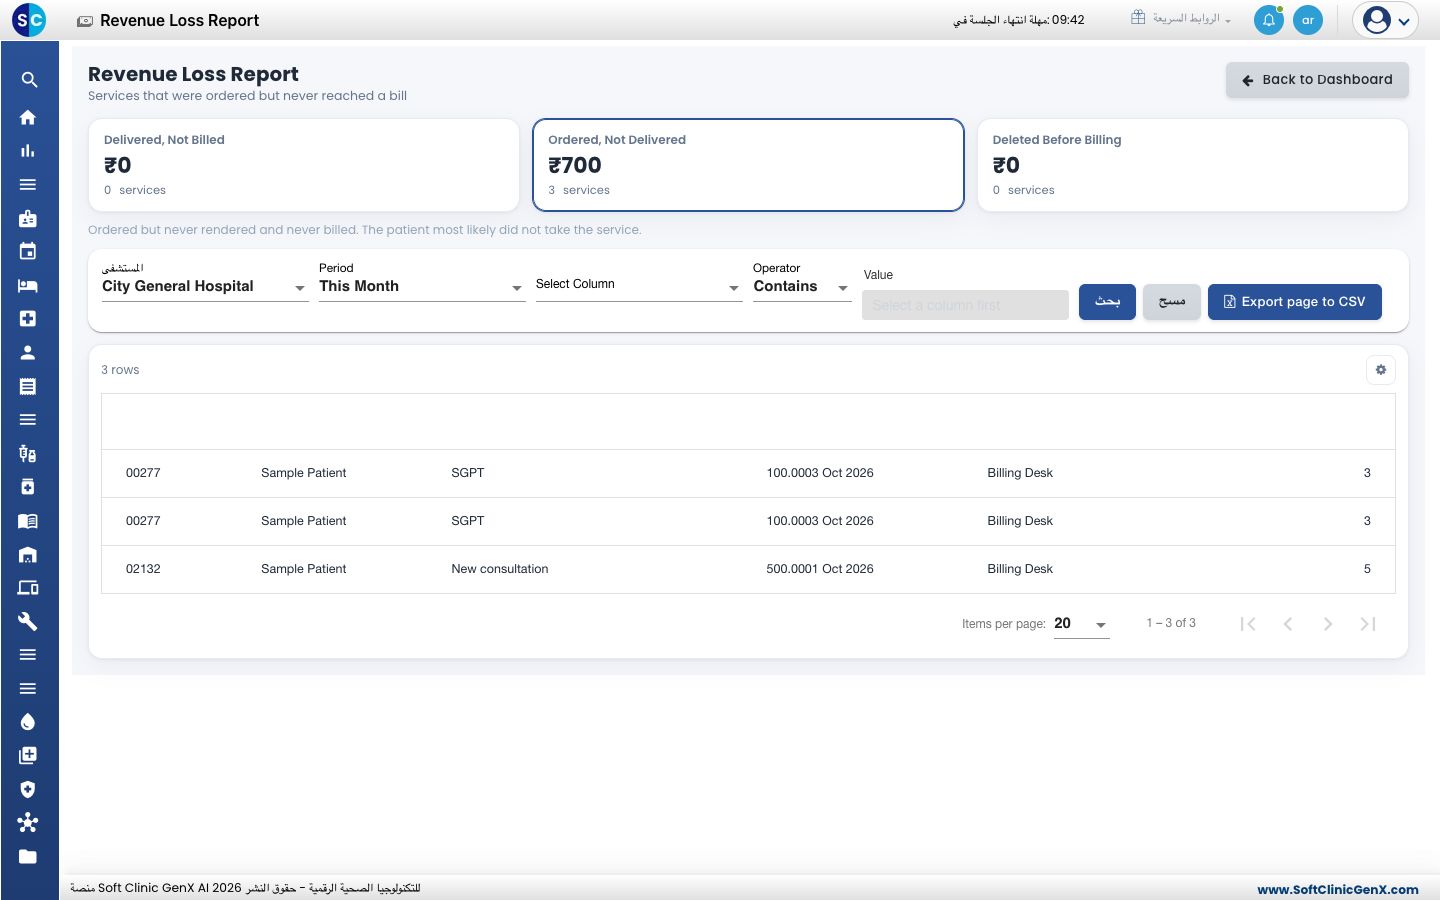Select the 'Ordered, Not Delivered' card
The height and width of the screenshot is (900, 1440).
(x=748, y=165)
